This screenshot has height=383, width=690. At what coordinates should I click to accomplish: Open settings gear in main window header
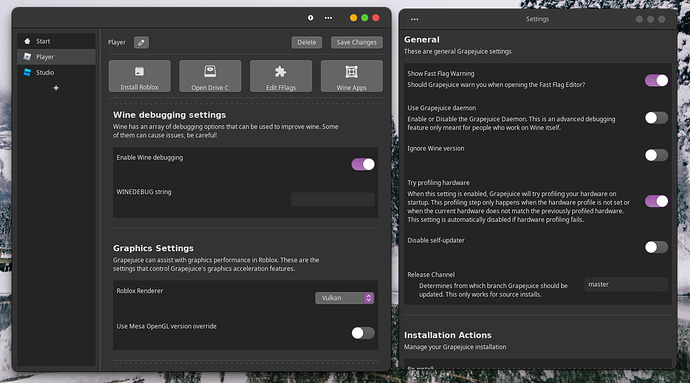[311, 18]
